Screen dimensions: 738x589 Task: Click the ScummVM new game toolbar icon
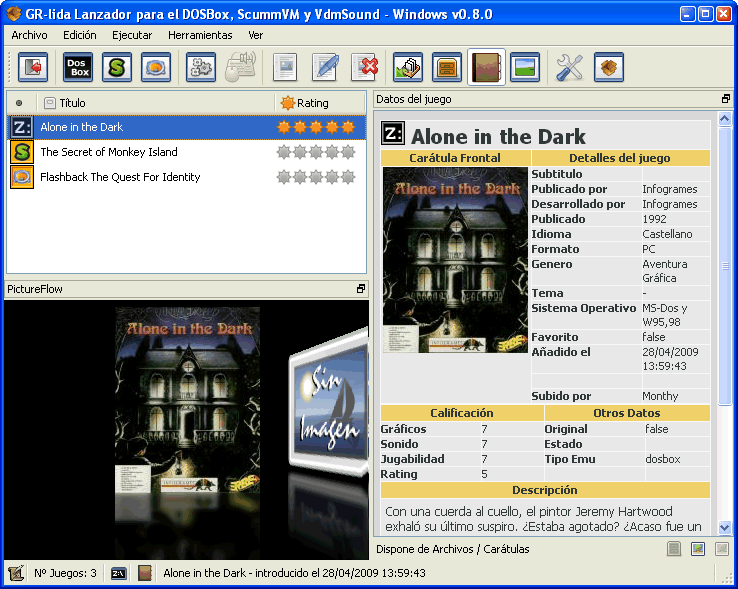click(117, 67)
